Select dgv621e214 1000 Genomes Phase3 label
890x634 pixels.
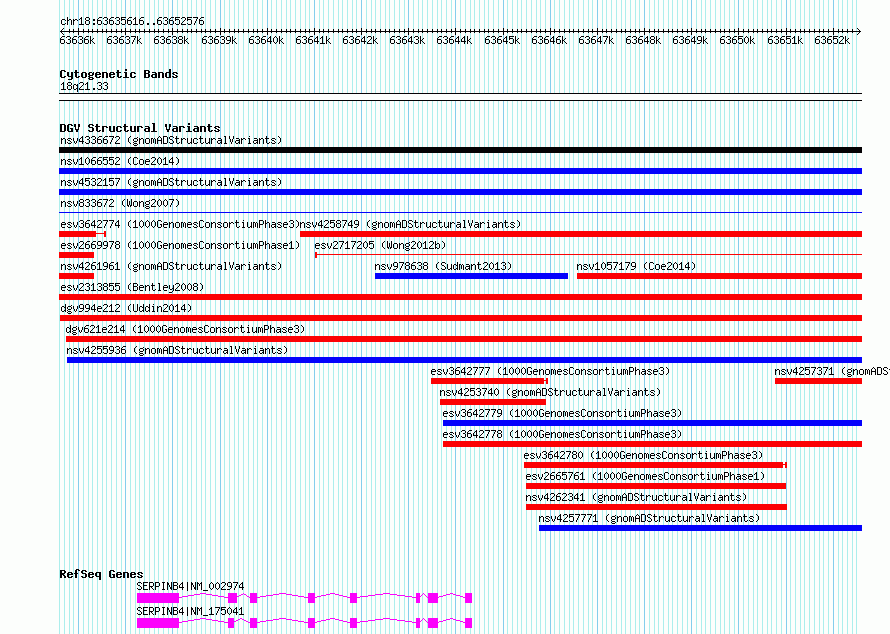click(x=185, y=329)
